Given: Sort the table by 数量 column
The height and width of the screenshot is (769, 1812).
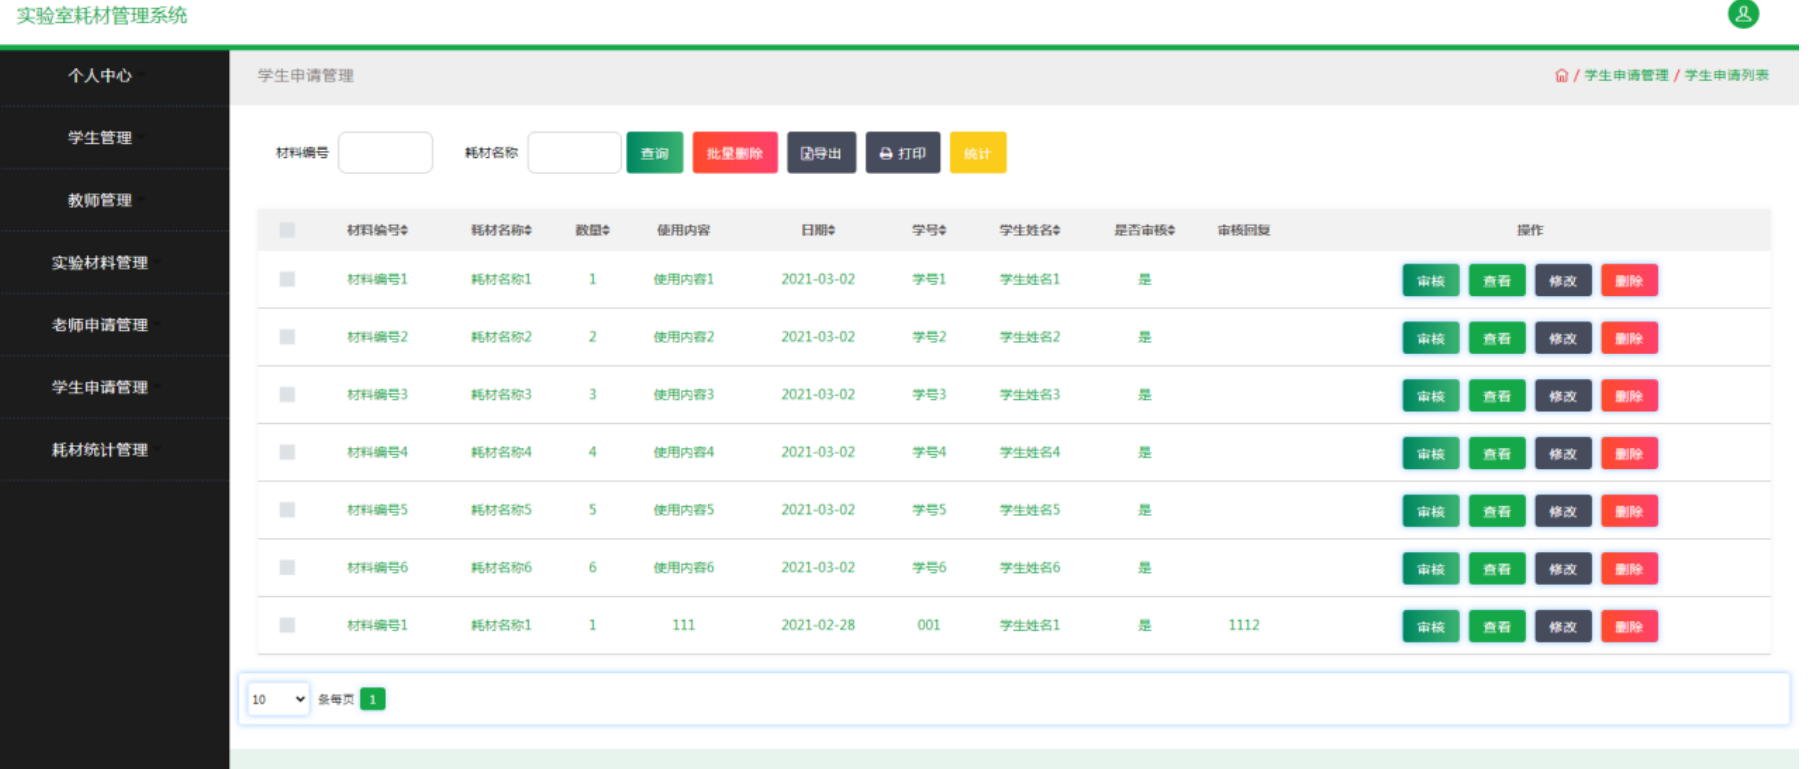Looking at the screenshot, I should [592, 230].
